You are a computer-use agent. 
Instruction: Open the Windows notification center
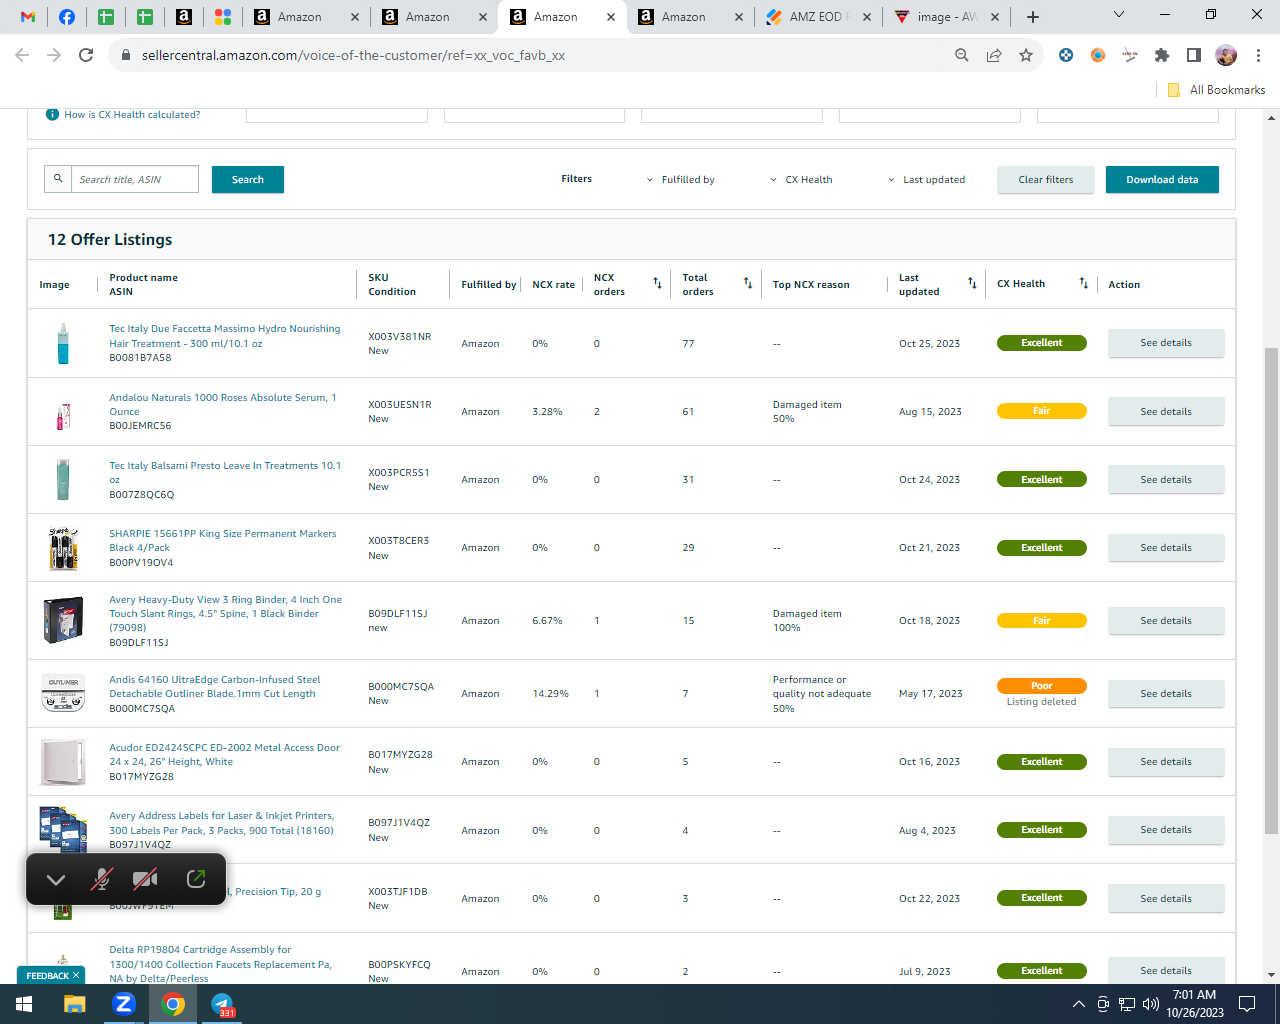pyautogui.click(x=1247, y=1004)
